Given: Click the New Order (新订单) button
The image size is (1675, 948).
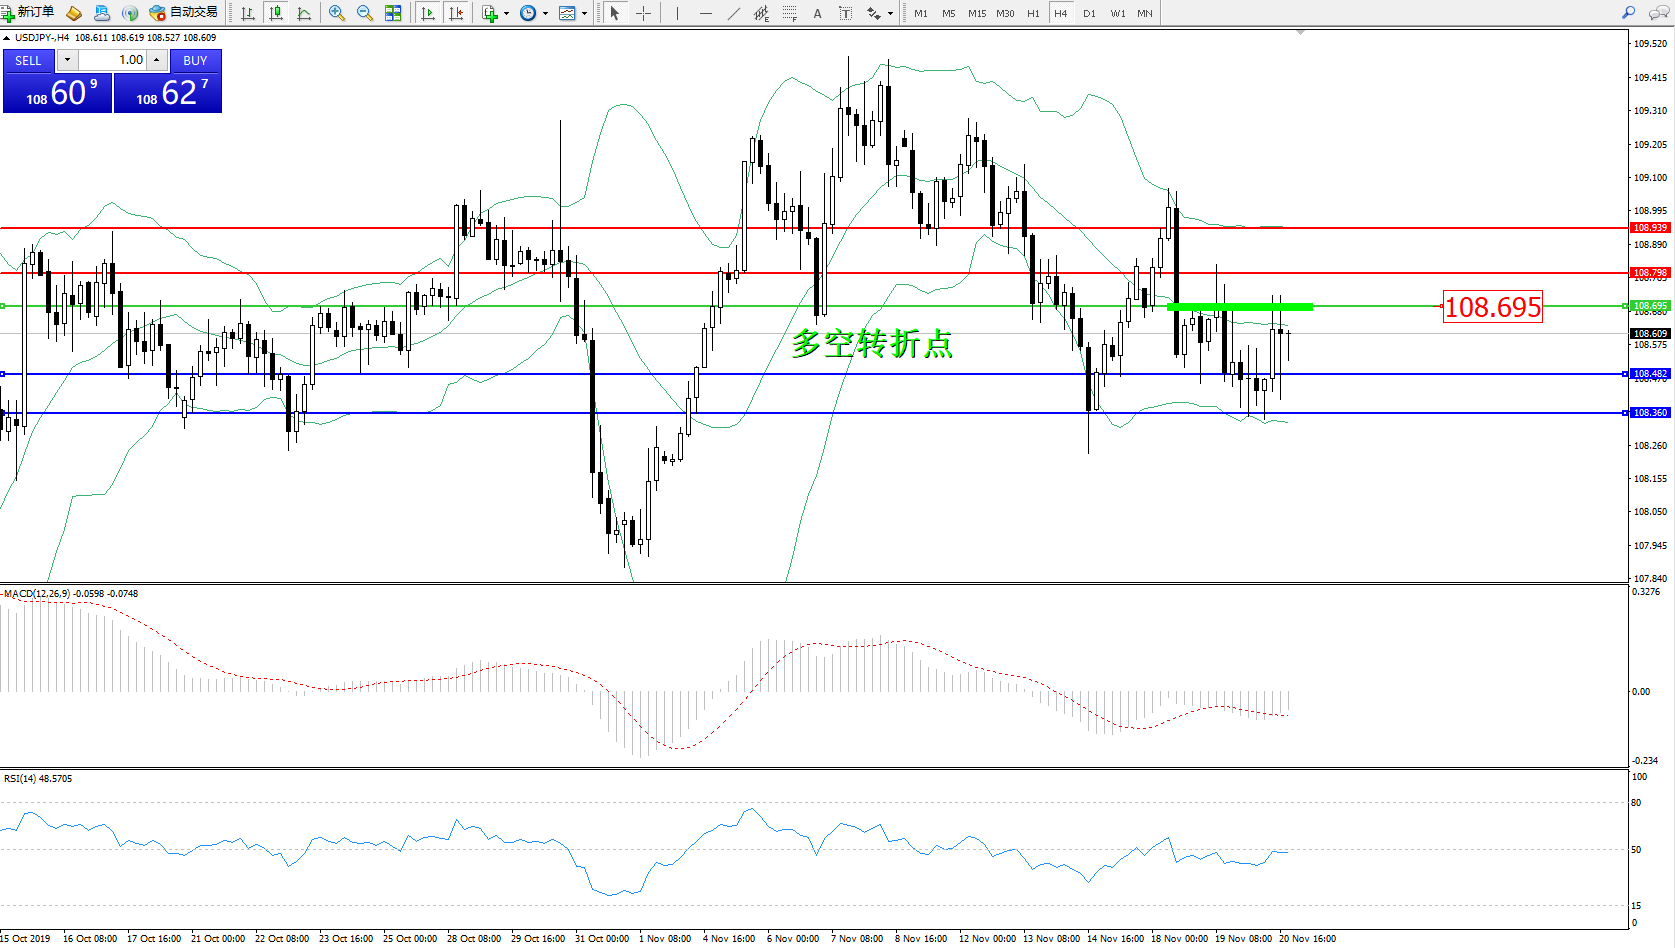Looking at the screenshot, I should (x=28, y=13).
